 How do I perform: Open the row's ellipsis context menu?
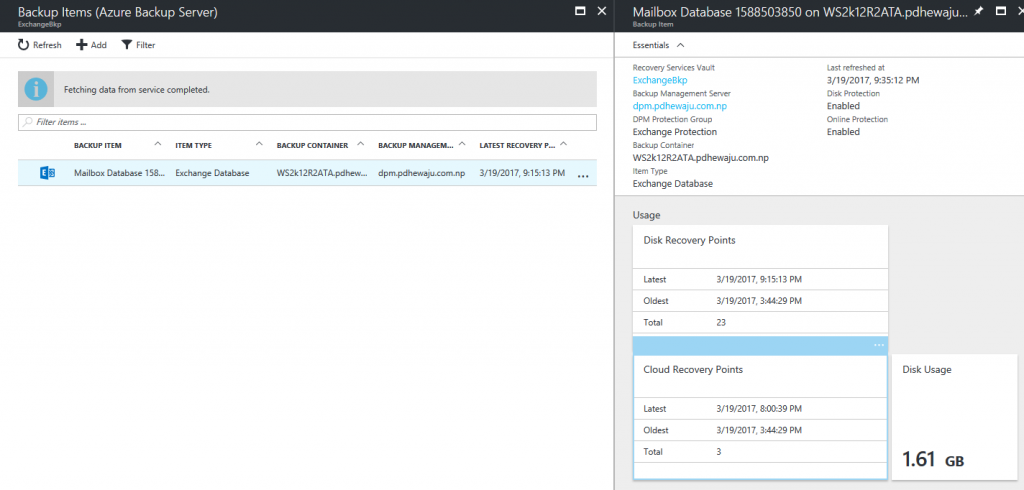583,175
